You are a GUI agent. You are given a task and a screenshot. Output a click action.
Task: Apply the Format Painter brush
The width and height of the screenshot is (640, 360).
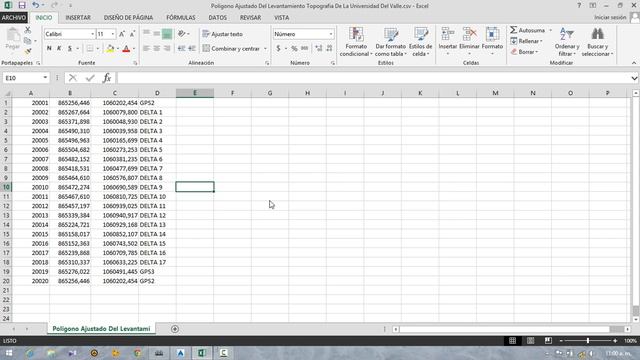(27, 51)
